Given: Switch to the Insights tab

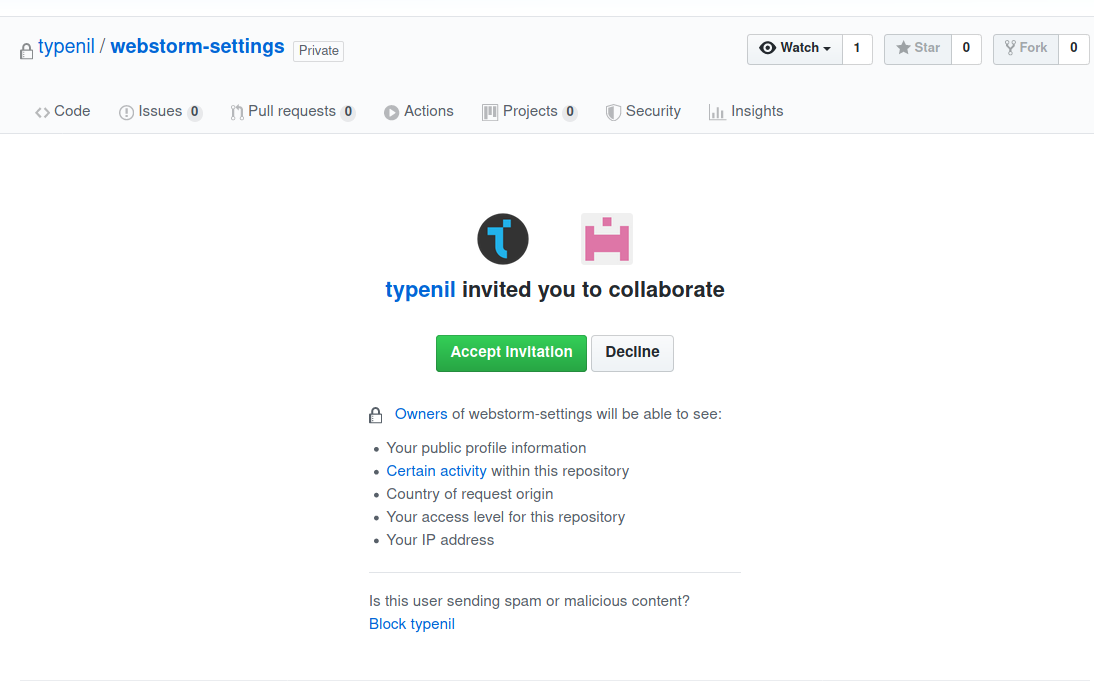Looking at the screenshot, I should tap(746, 112).
